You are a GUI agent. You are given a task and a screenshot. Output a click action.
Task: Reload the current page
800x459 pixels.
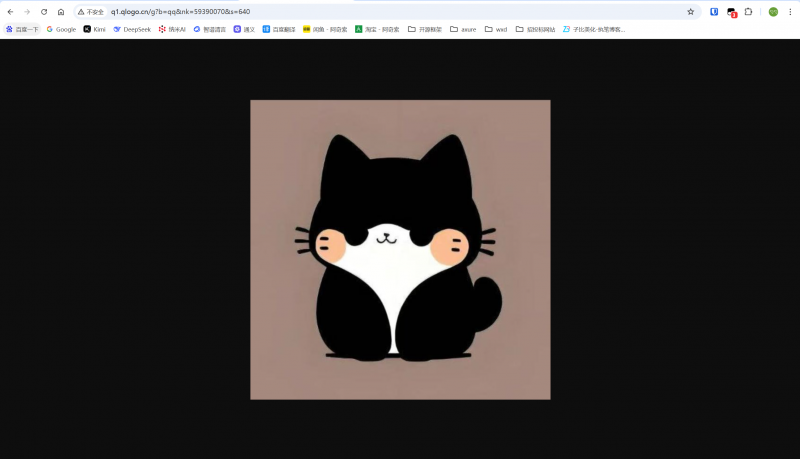point(44,12)
